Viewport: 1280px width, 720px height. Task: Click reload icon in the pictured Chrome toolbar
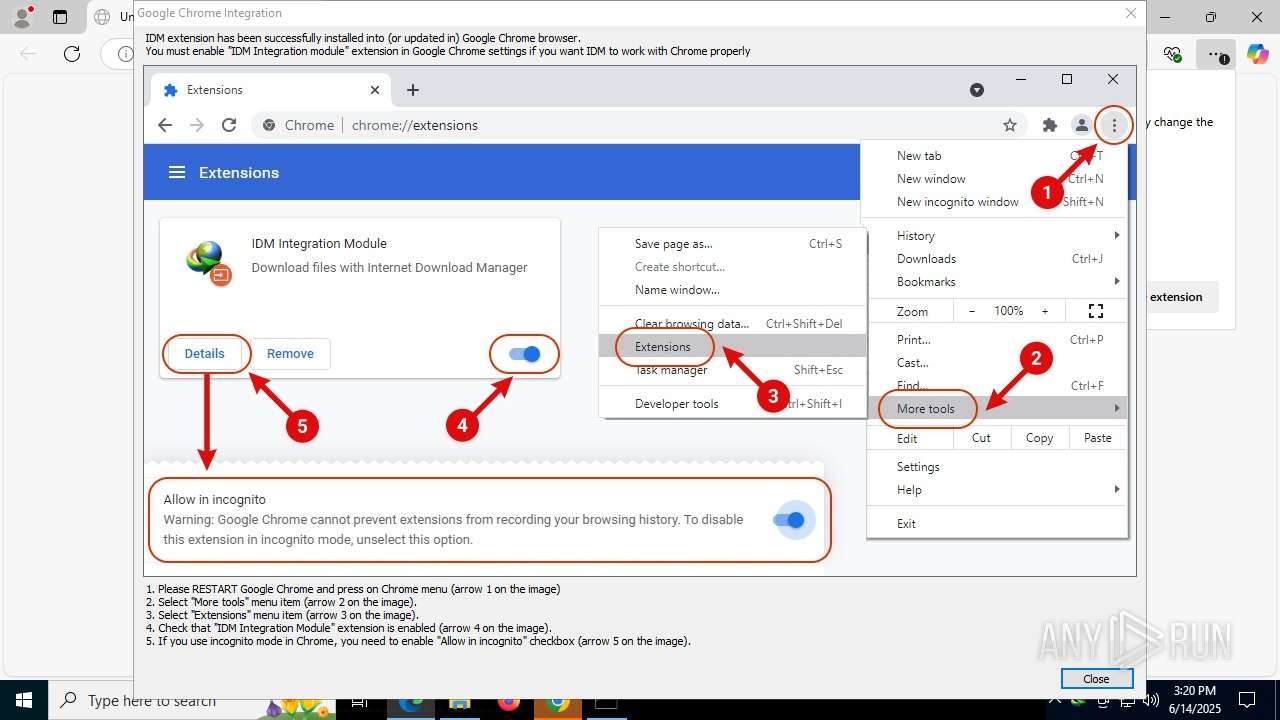point(229,125)
